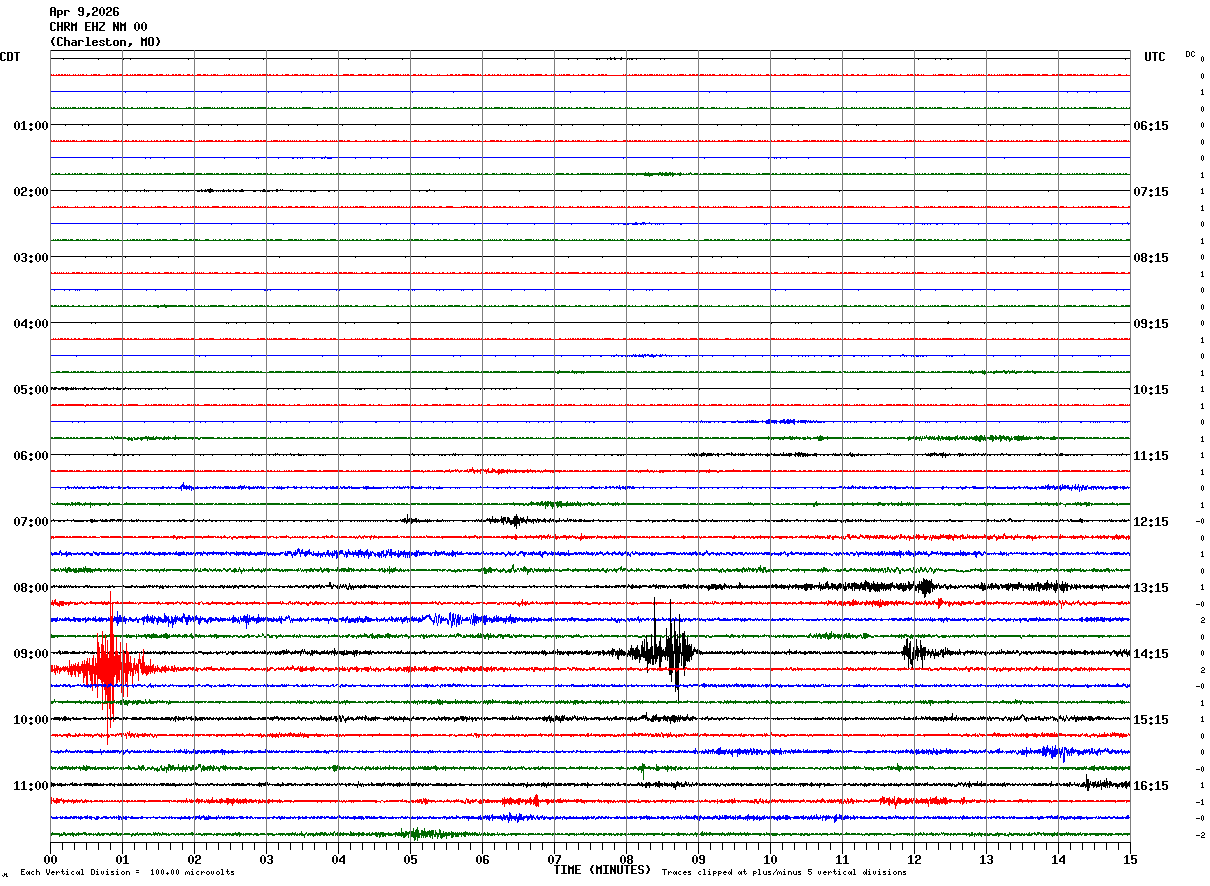
Task: Click the "06:15" UTC time label
Action: point(1151,126)
